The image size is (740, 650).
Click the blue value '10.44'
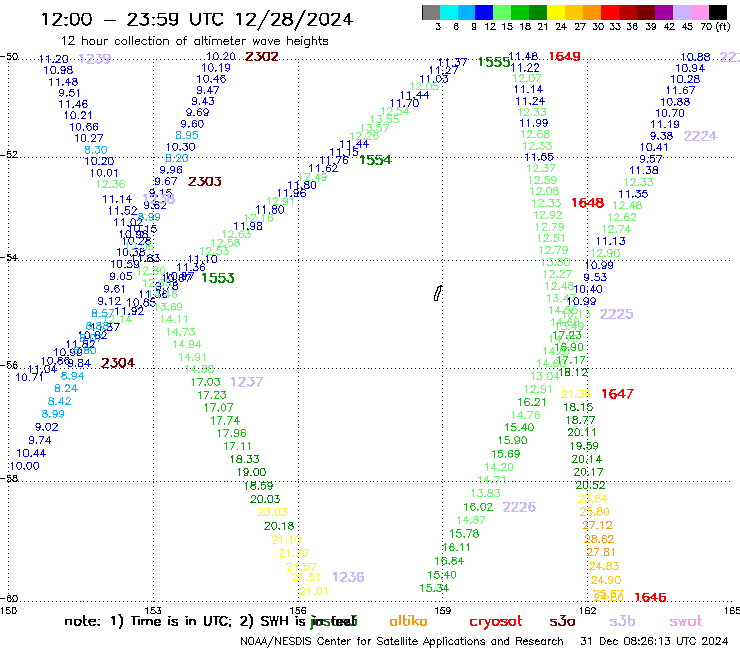click(31, 453)
